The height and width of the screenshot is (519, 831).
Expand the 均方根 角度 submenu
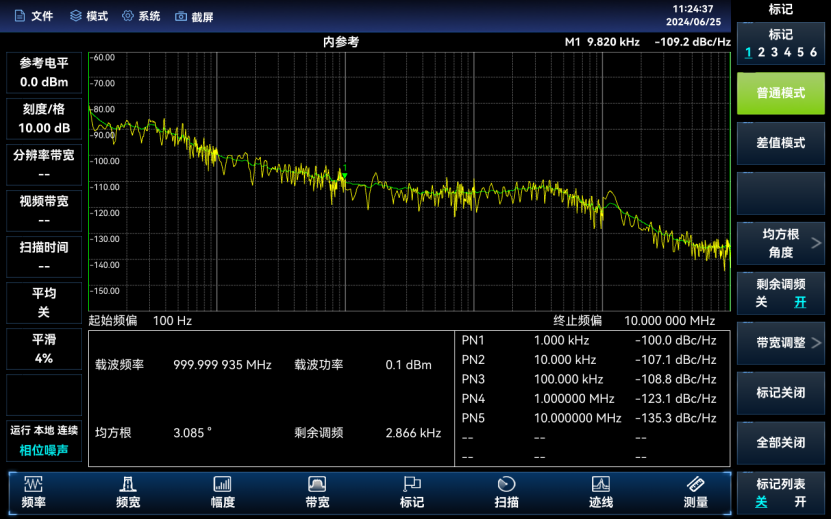click(780, 243)
